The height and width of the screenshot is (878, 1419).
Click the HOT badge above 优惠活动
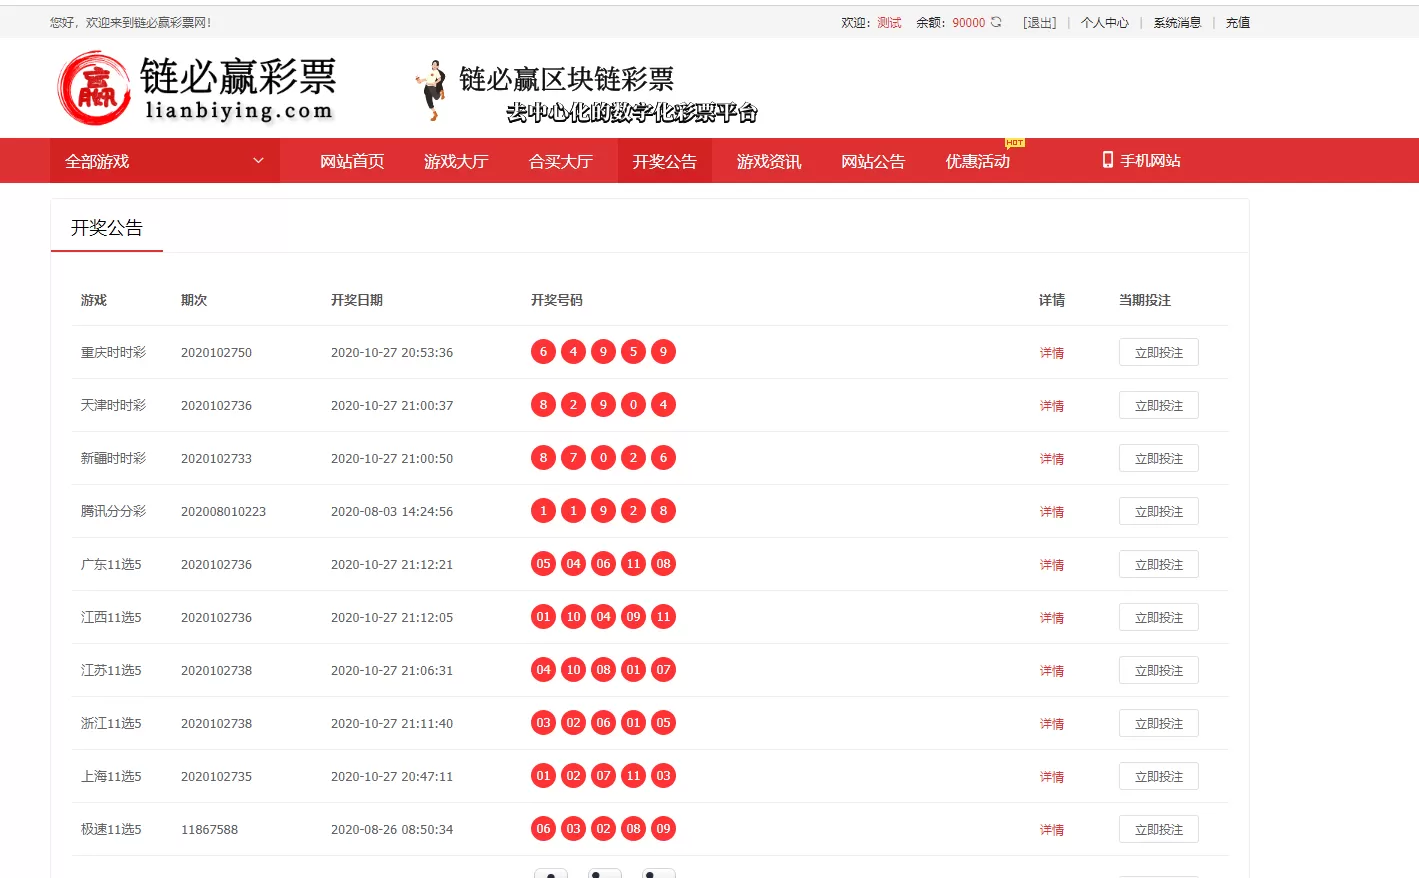(x=1014, y=143)
